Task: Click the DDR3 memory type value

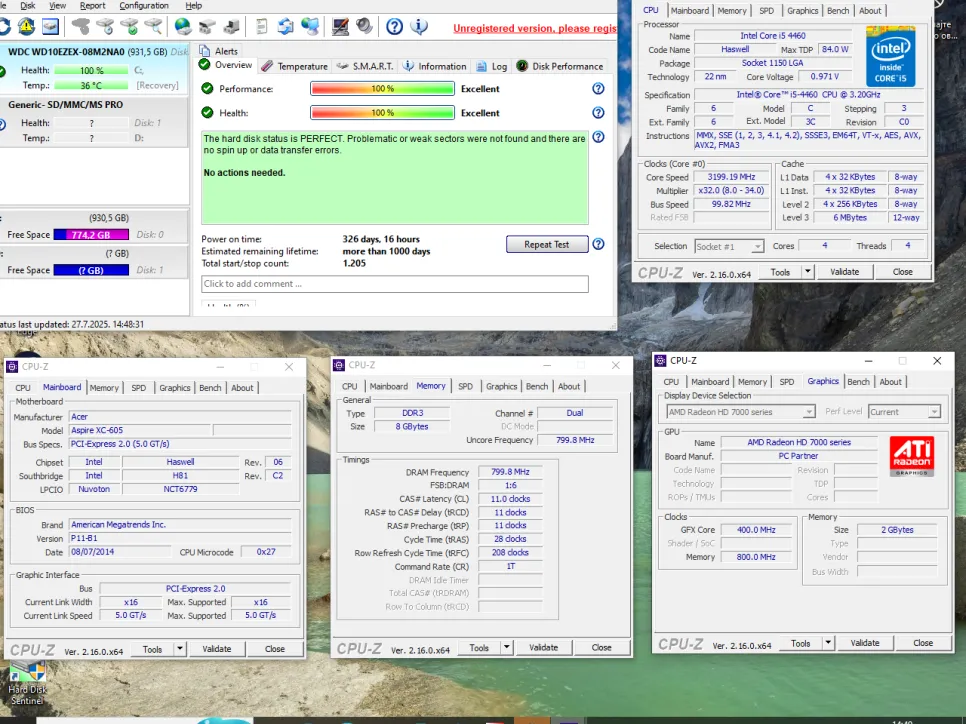Action: pyautogui.click(x=412, y=413)
